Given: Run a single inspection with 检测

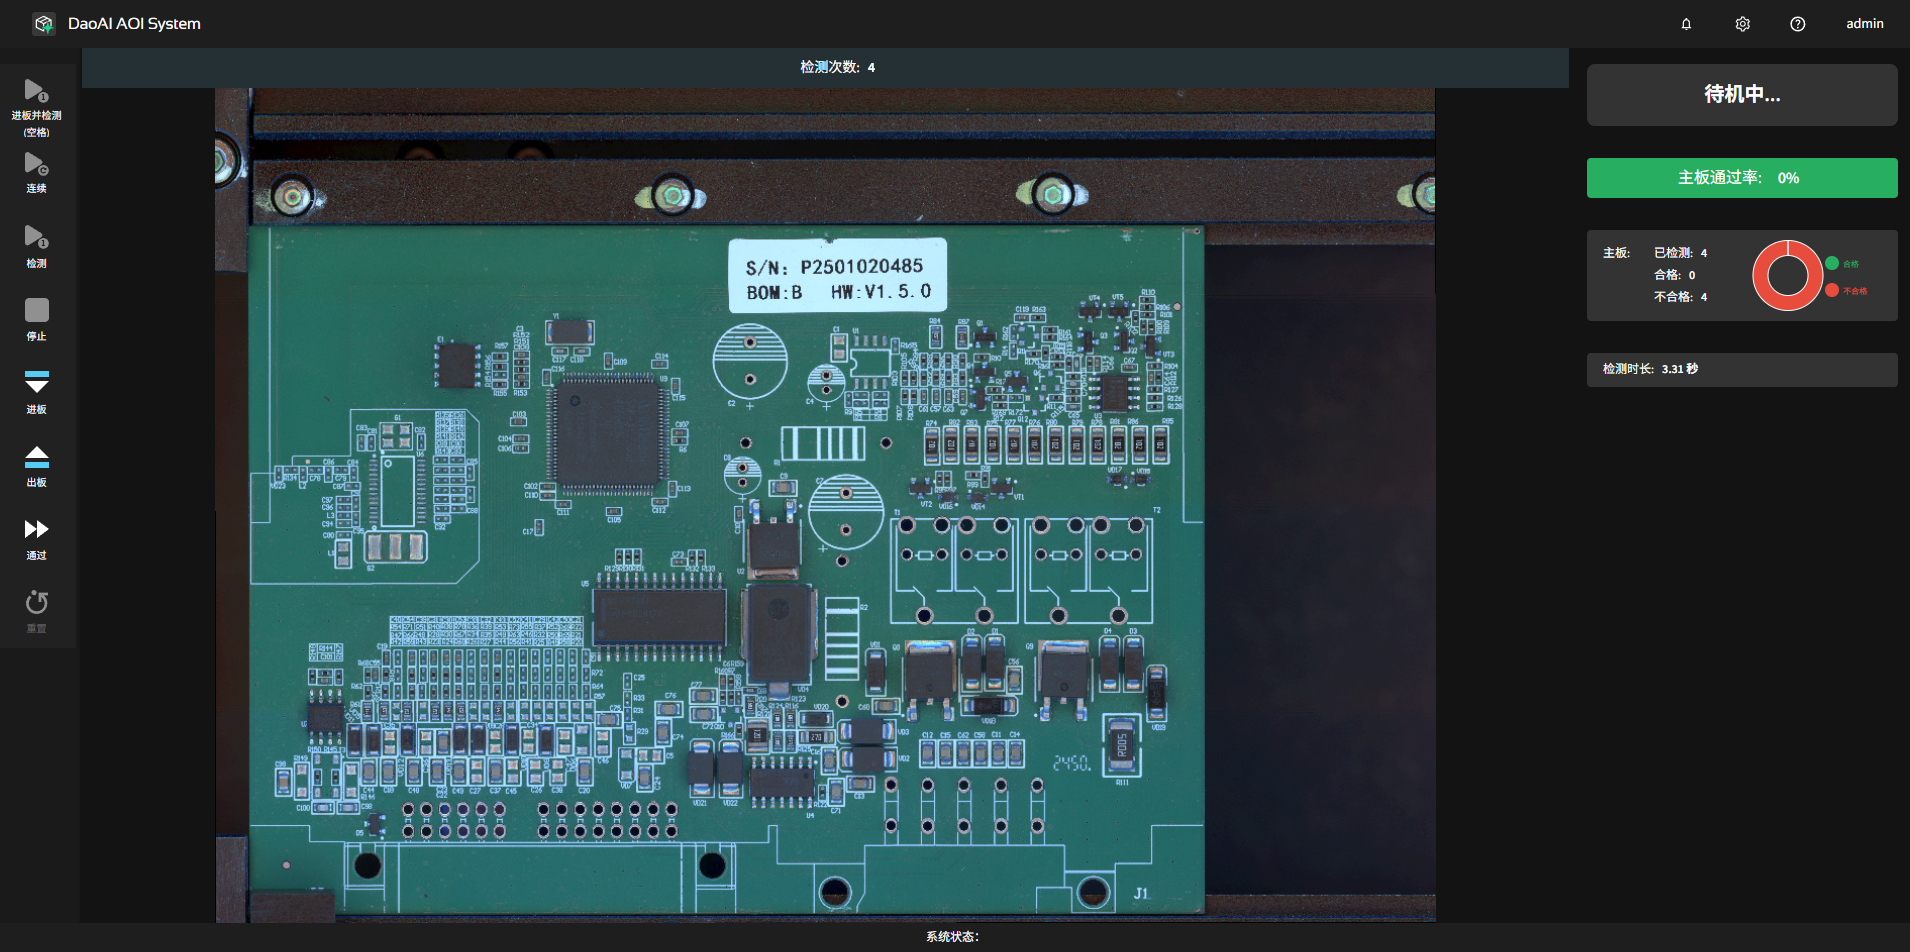Looking at the screenshot, I should tap(36, 238).
